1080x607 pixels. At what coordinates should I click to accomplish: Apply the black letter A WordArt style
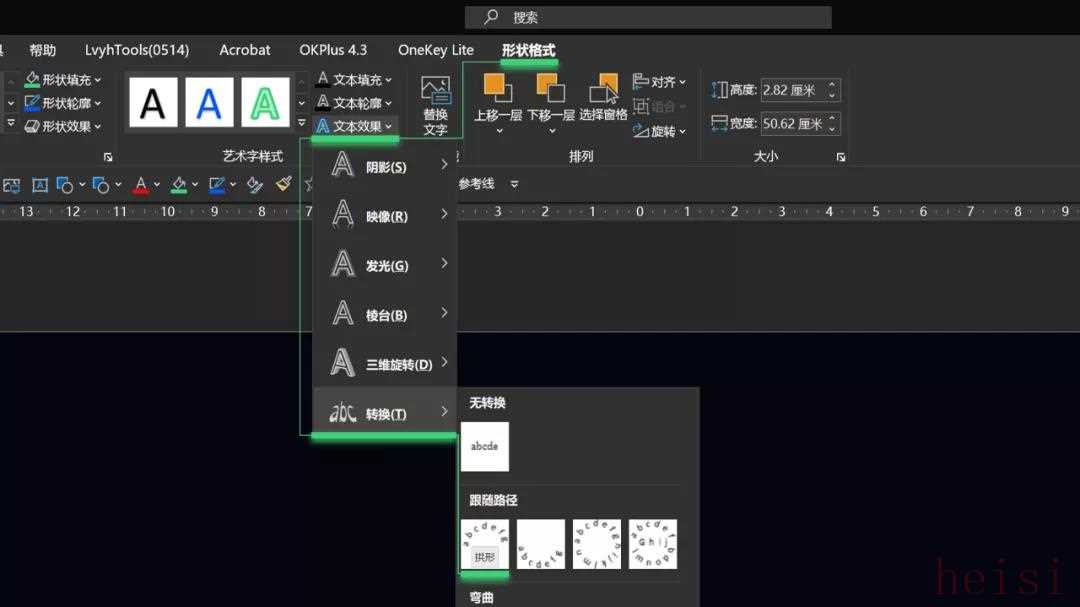(153, 103)
